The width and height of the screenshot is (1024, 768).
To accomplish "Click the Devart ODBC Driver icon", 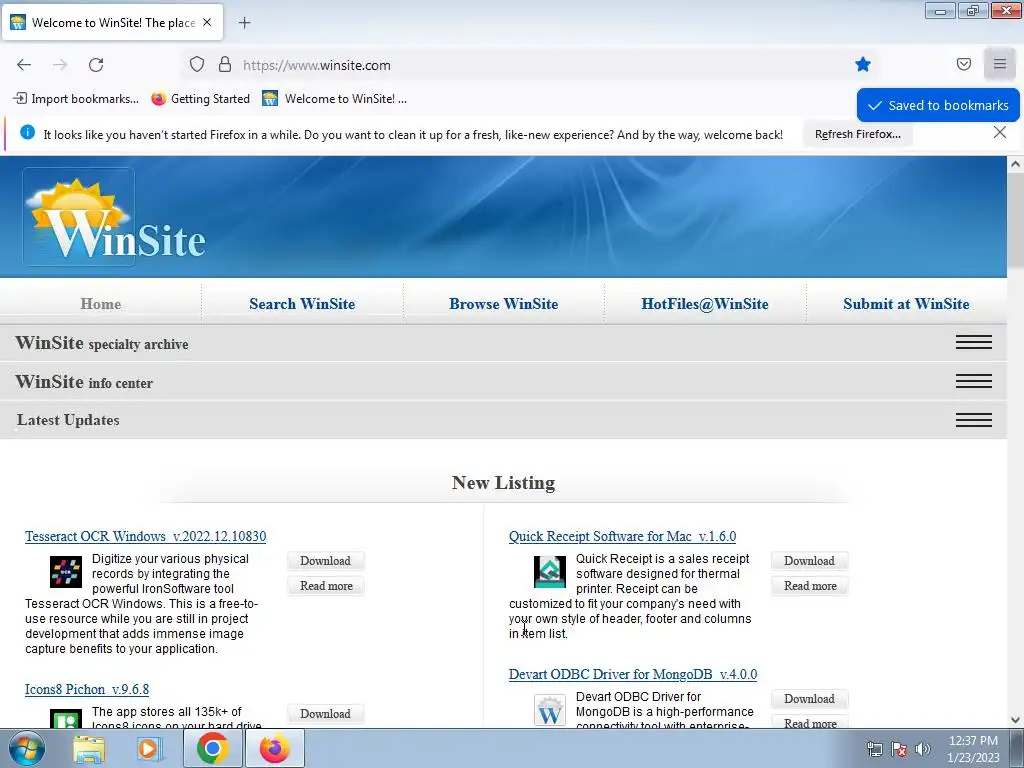I will click(x=550, y=711).
